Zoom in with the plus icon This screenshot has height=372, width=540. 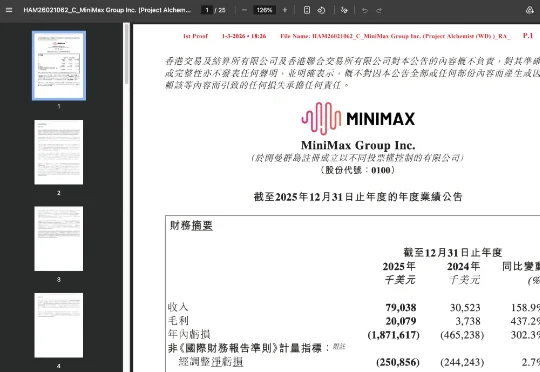point(285,10)
